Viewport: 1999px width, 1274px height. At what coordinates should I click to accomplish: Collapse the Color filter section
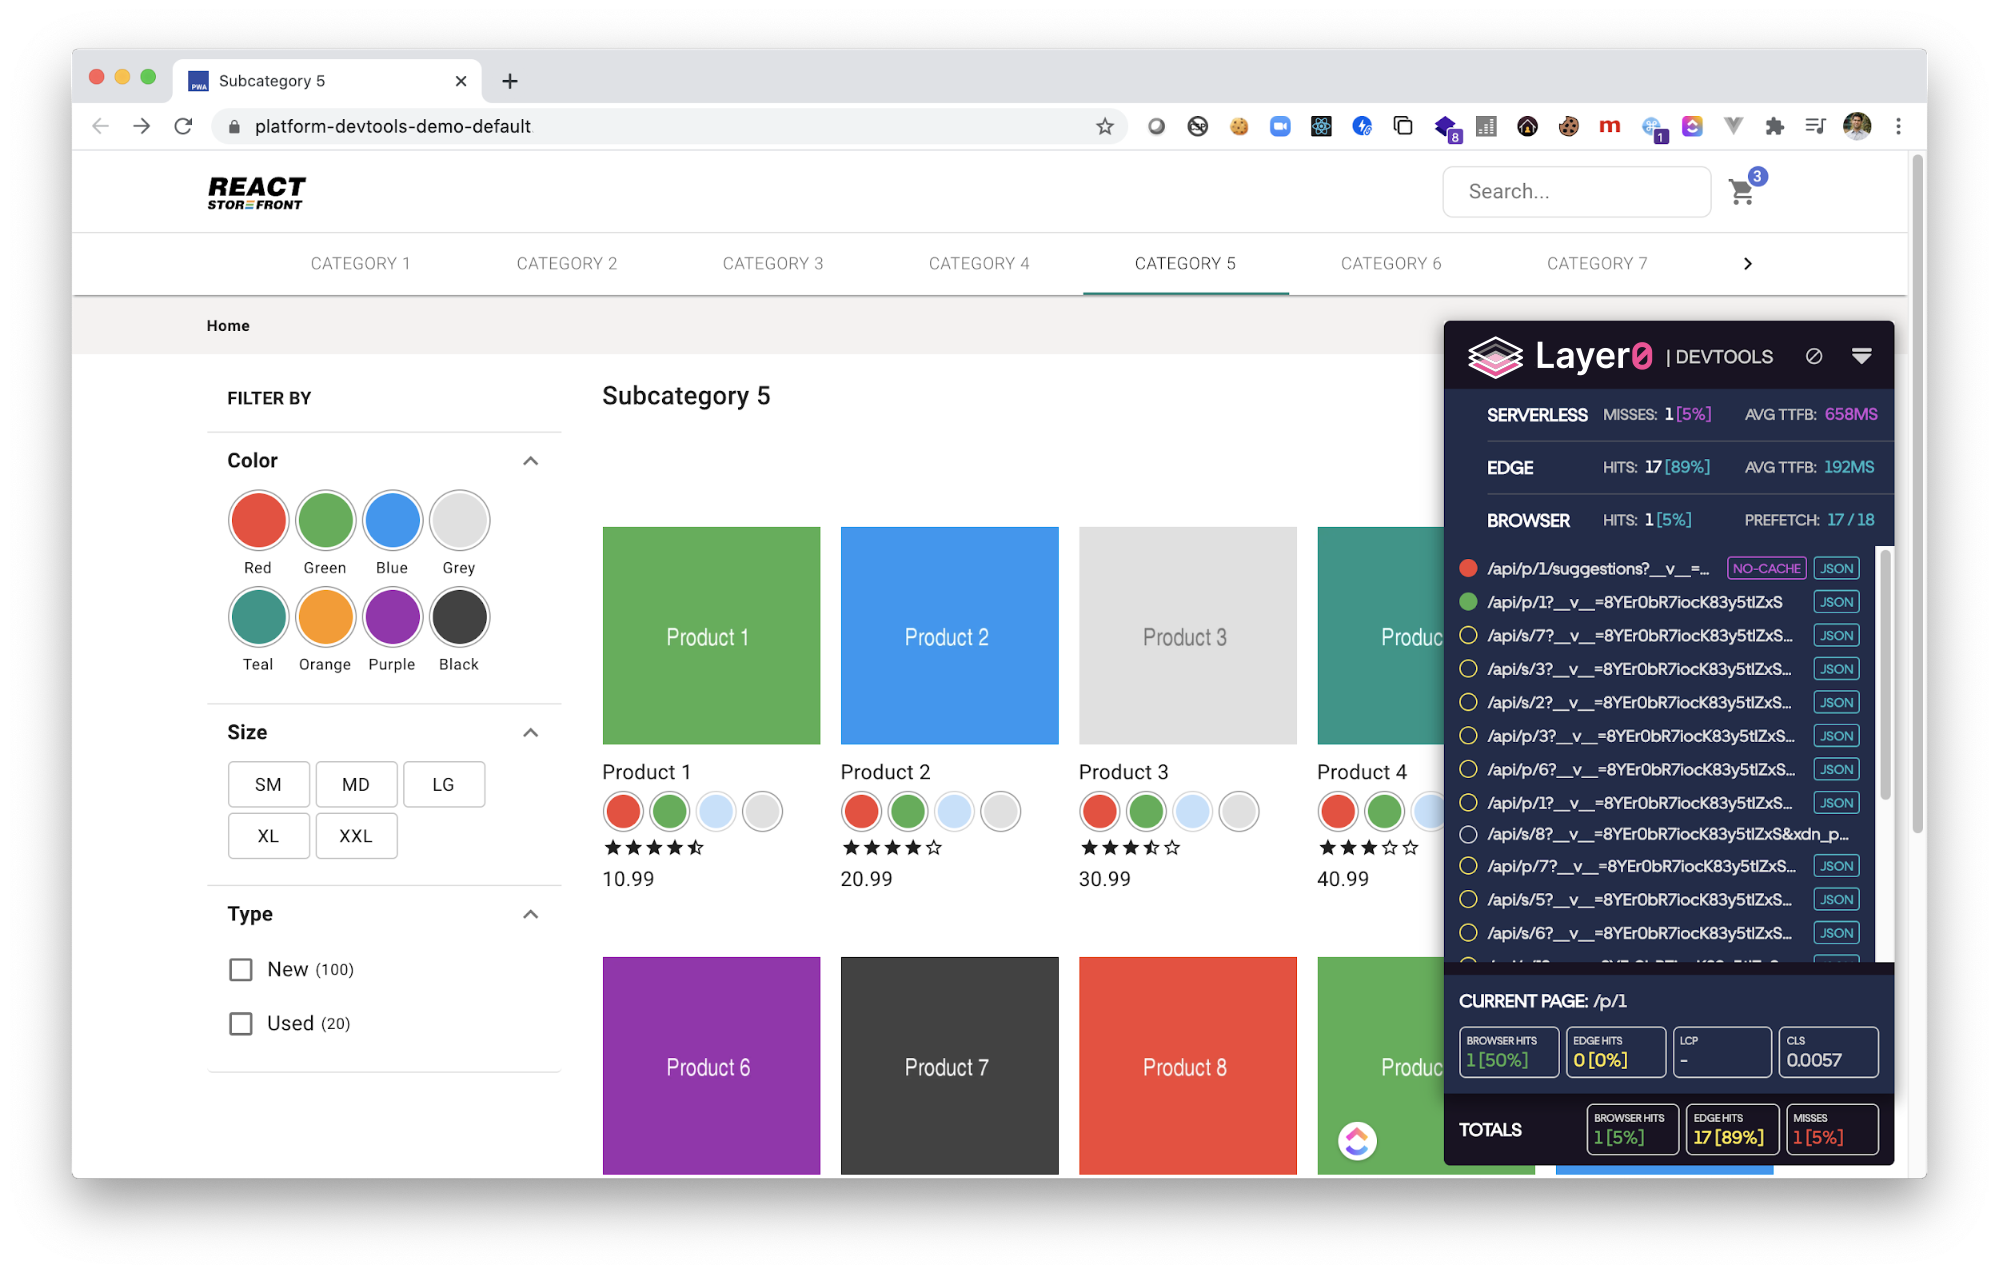pos(531,461)
